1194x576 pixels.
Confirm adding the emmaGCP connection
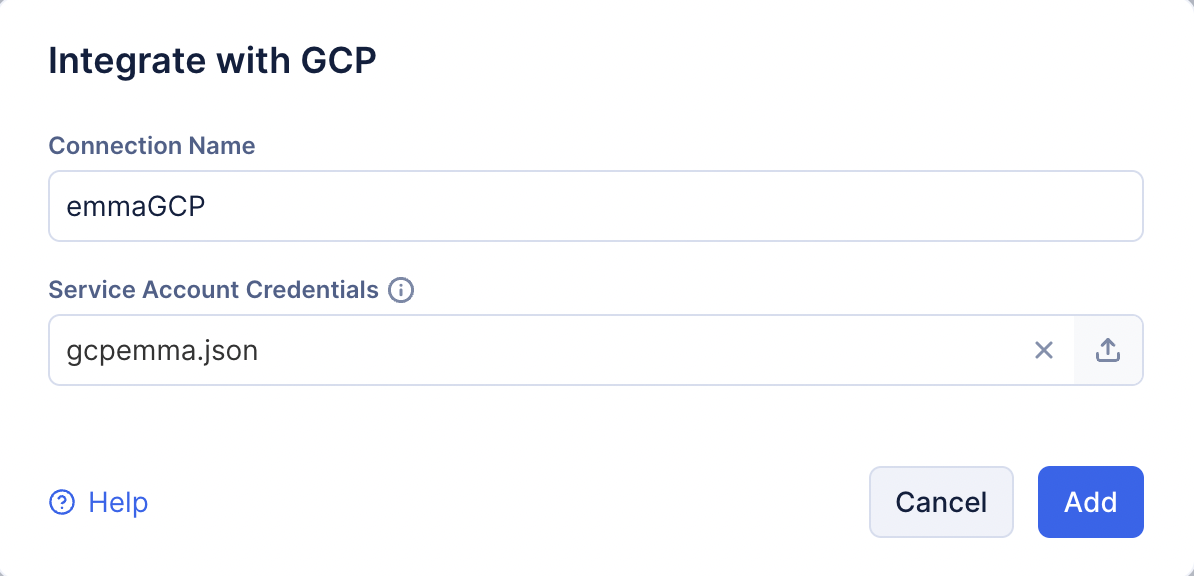click(x=1090, y=502)
